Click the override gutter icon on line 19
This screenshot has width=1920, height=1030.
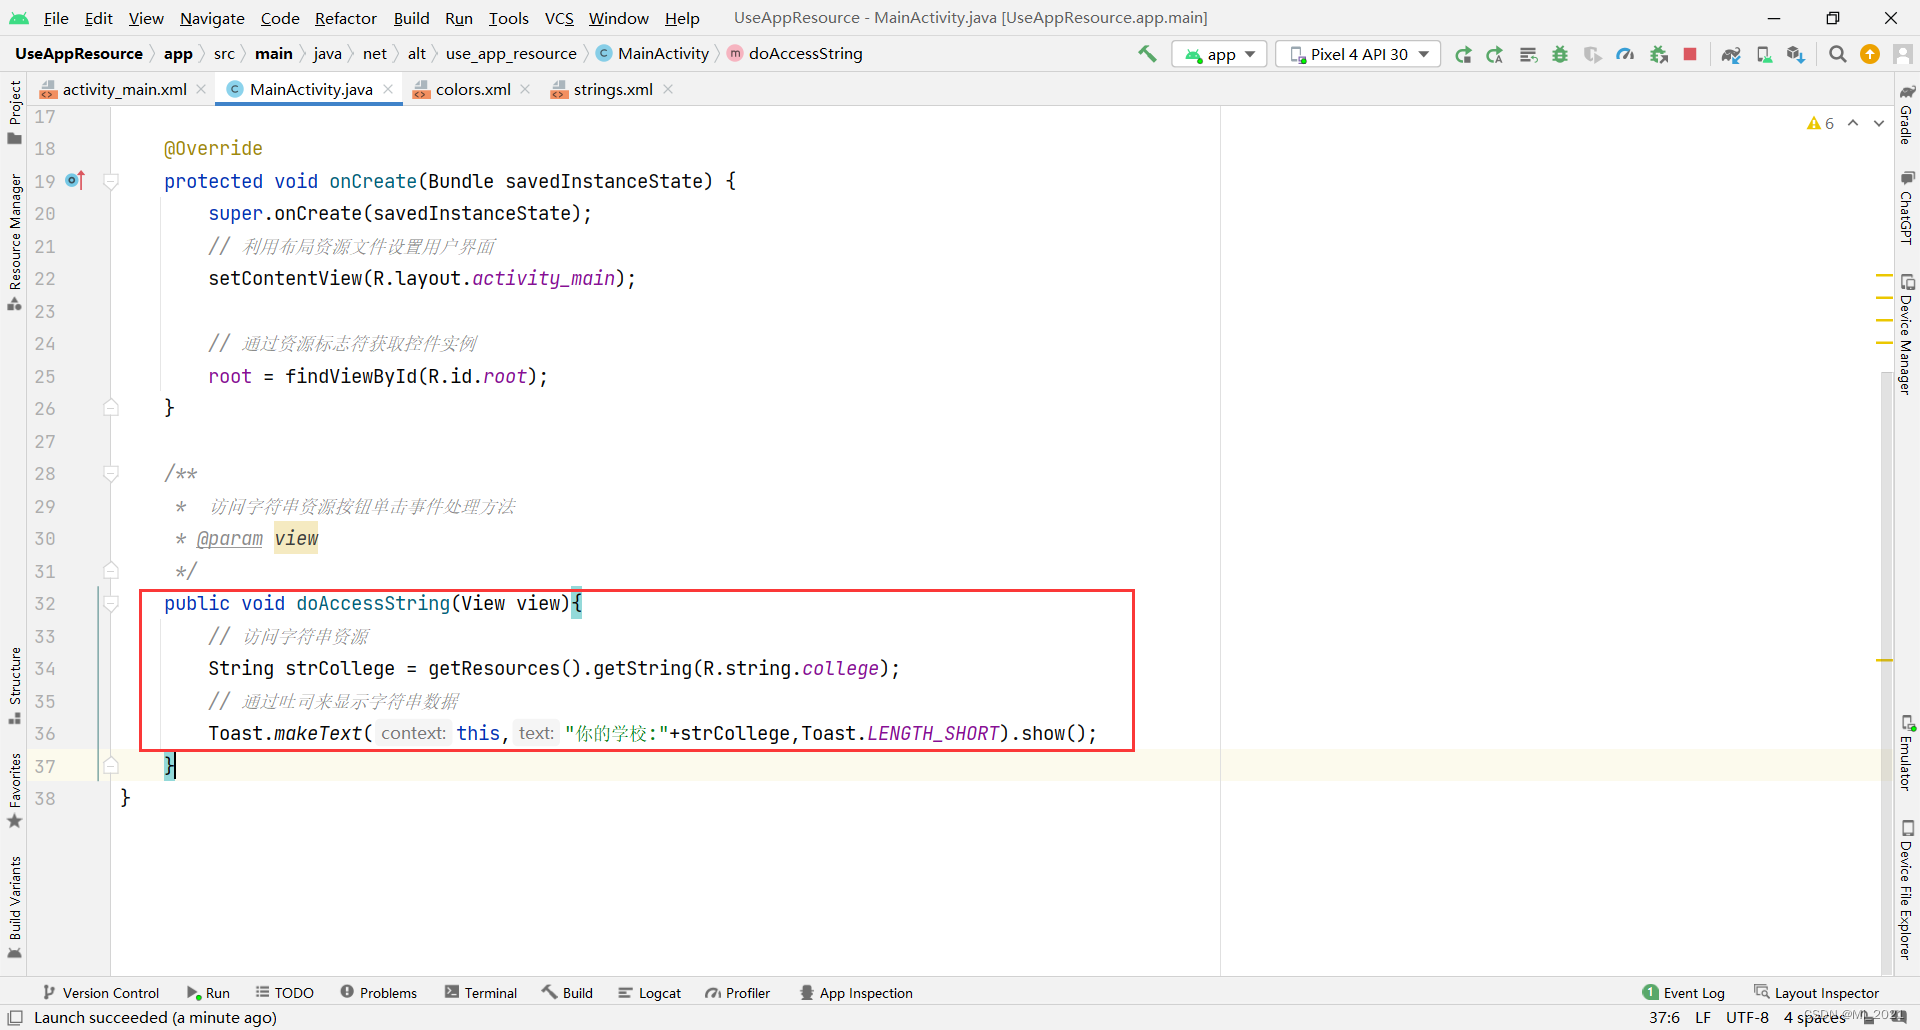75,181
